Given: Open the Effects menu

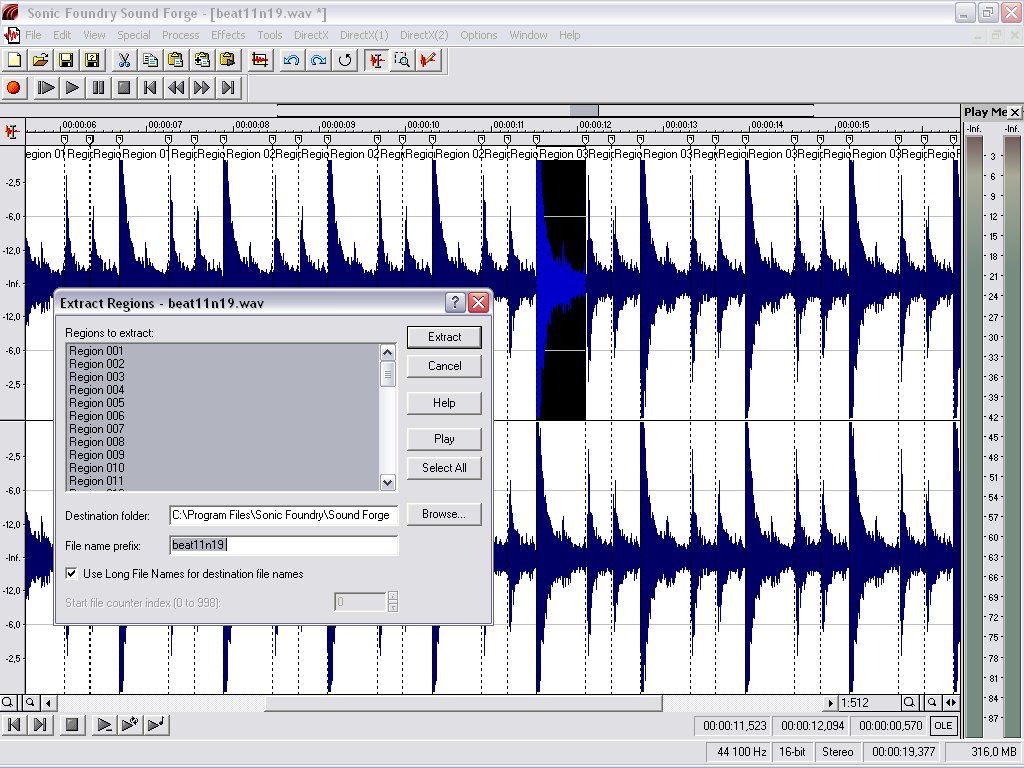Looking at the screenshot, I should click(x=228, y=35).
